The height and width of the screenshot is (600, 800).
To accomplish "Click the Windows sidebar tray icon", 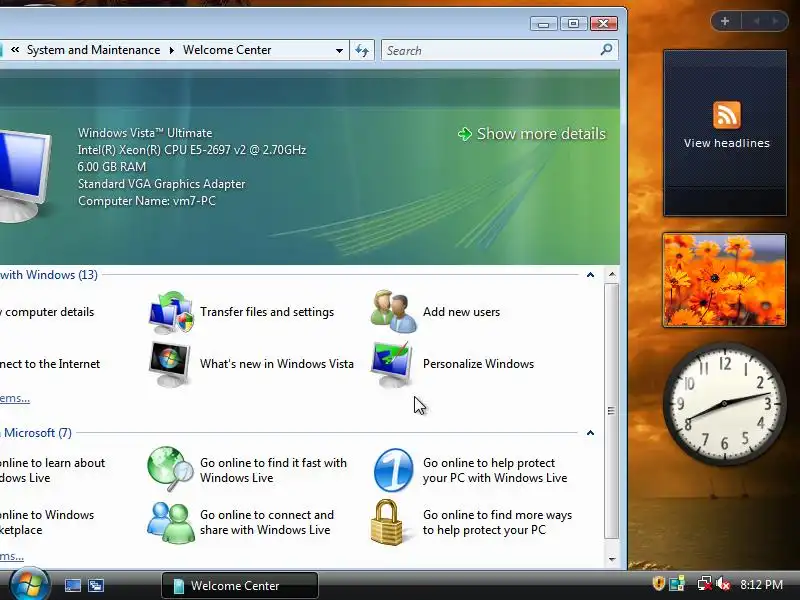I will pyautogui.click(x=677, y=584).
